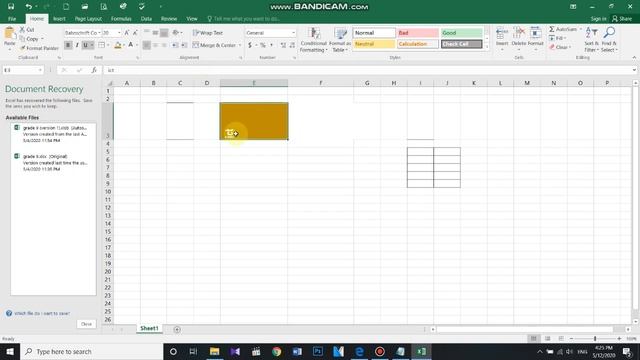Click the Insert cells icon
The width and height of the screenshot is (640, 360).
click(x=502, y=33)
